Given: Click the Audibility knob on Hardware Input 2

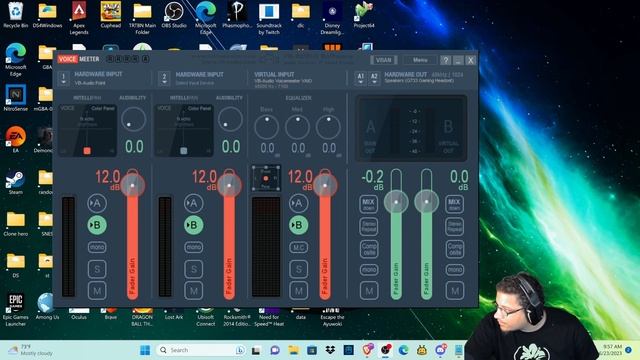Looking at the screenshot, I should [x=230, y=120].
